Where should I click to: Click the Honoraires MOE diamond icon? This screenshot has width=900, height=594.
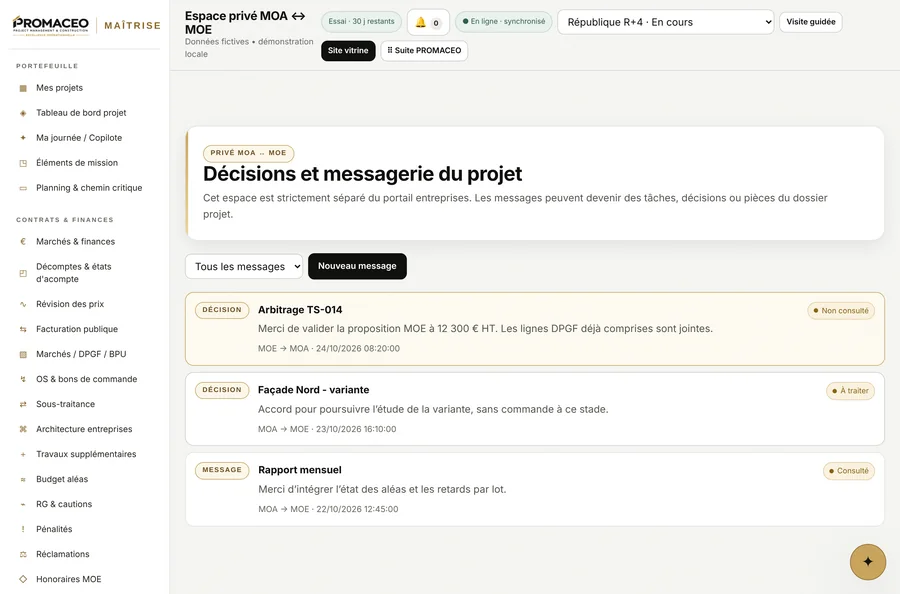(23, 579)
